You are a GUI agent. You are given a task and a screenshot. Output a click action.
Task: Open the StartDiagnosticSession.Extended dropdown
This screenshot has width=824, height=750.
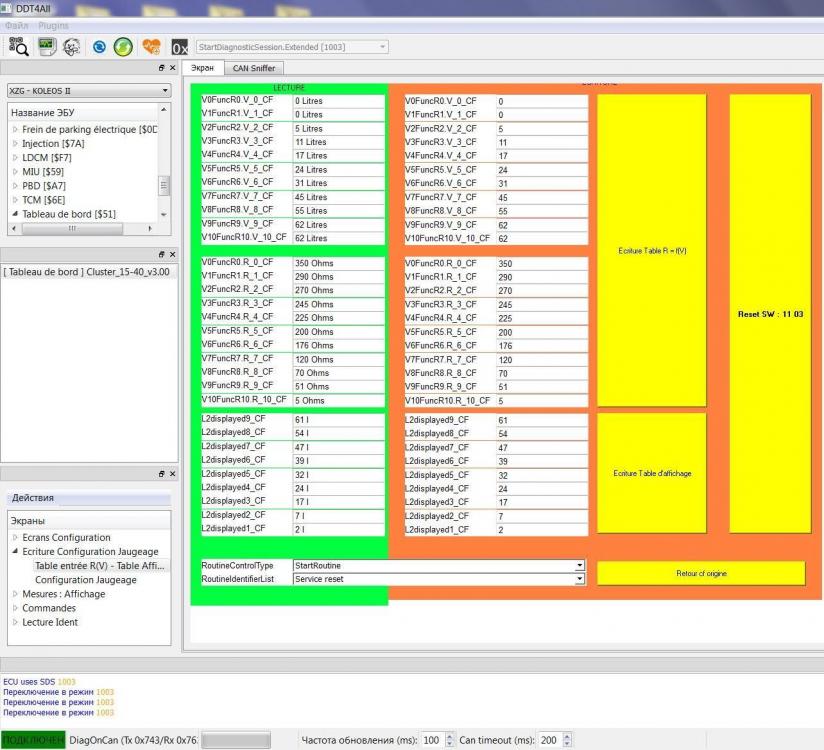pyautogui.click(x=383, y=47)
